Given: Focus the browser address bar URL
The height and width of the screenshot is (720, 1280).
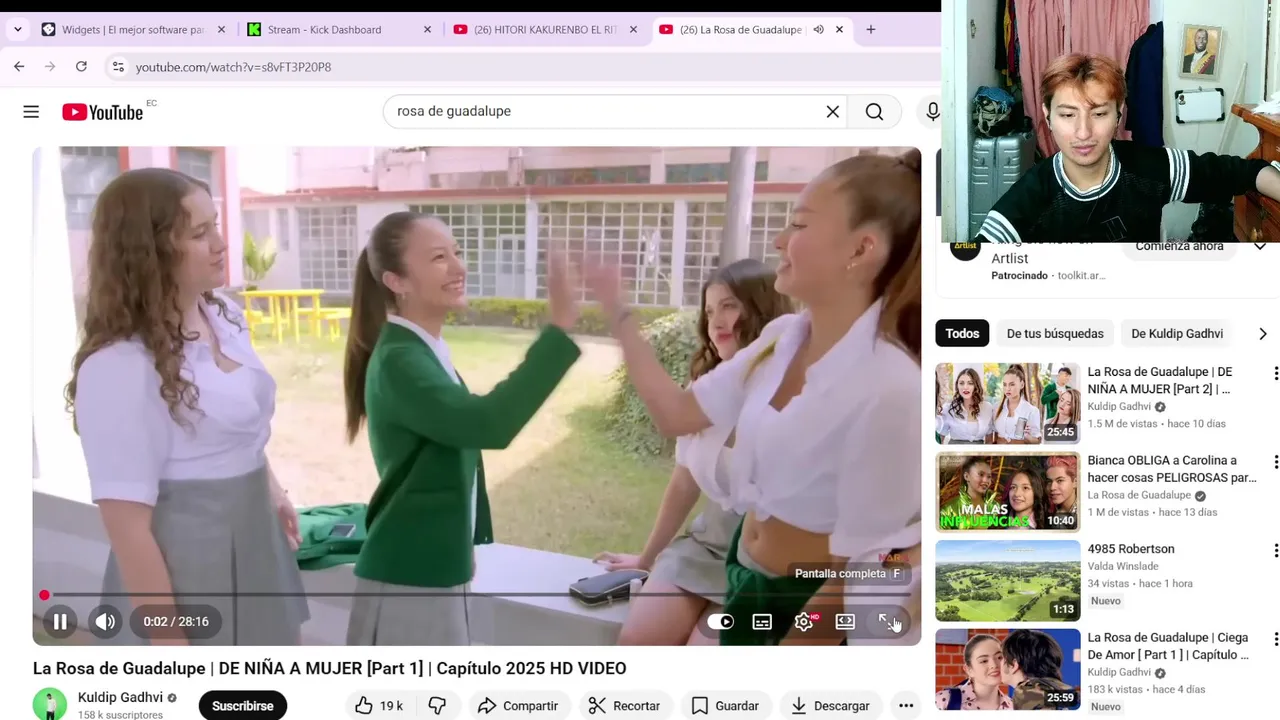Looking at the screenshot, I should tap(233, 67).
